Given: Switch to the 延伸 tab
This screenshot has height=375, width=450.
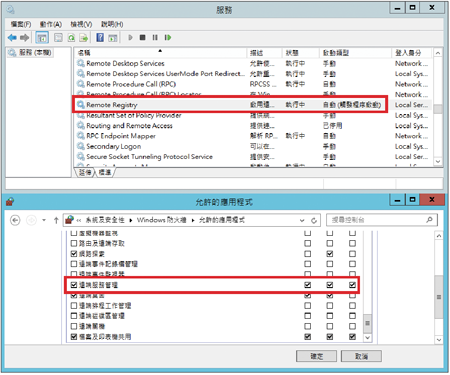Looking at the screenshot, I should click(x=85, y=172).
